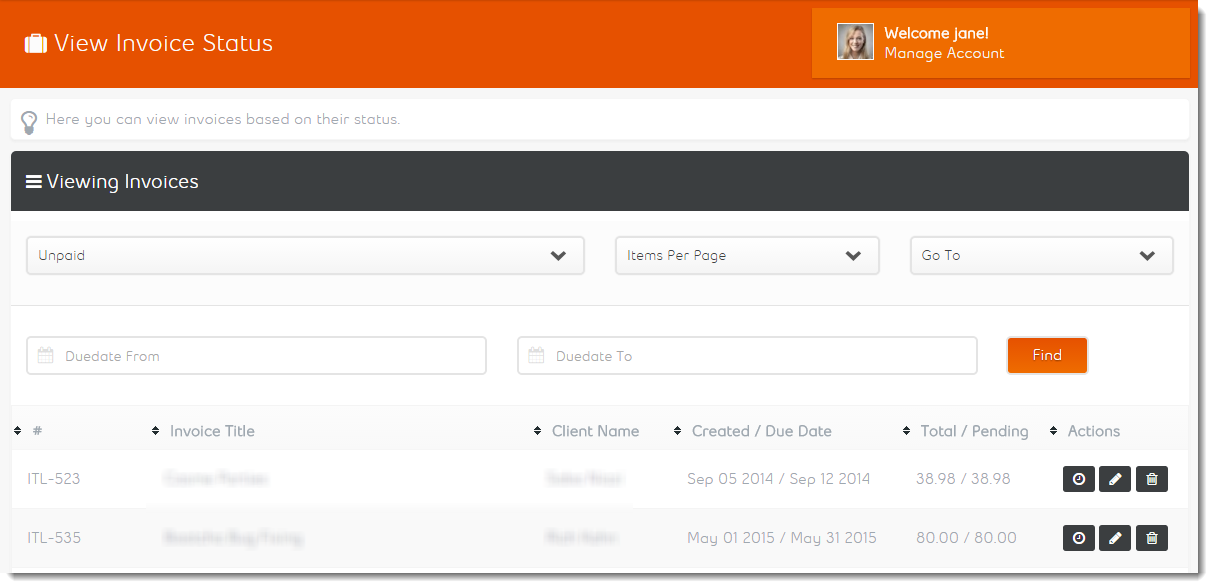Click the Total / Pending header text

tap(974, 431)
